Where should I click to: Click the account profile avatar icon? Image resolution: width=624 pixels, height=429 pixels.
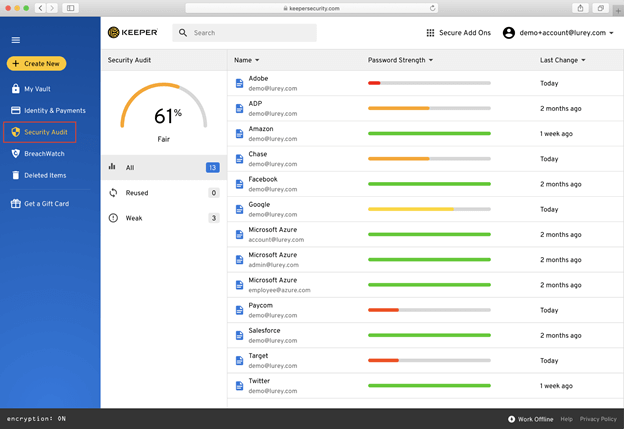[509, 33]
